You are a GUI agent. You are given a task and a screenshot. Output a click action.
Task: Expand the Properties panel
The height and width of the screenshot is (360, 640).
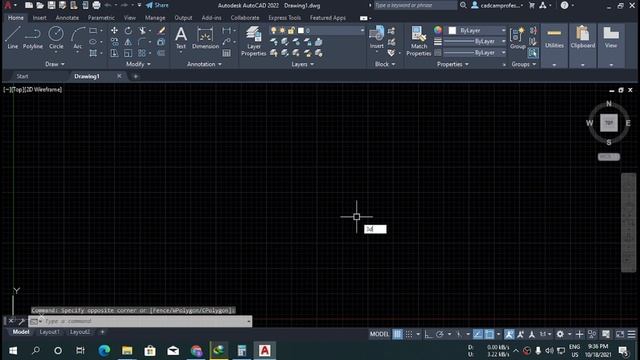(453, 64)
